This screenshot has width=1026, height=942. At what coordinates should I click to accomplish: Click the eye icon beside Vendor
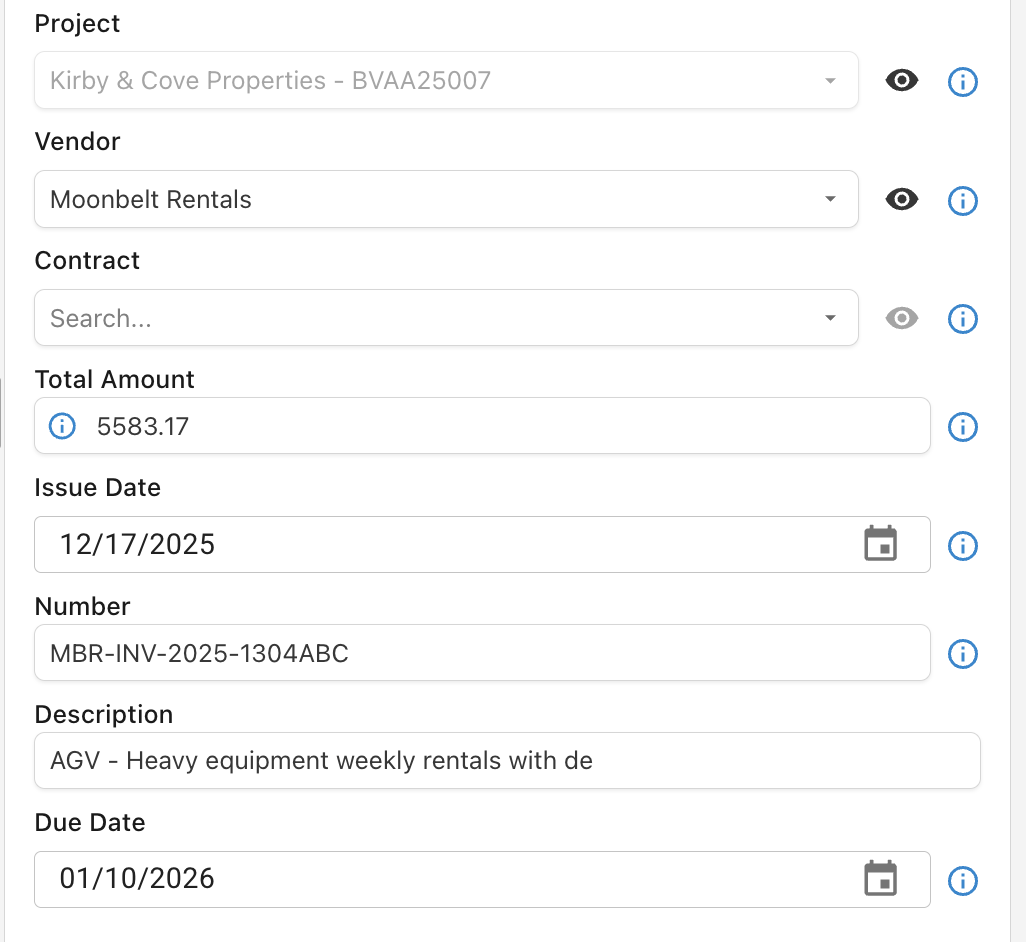[901, 200]
